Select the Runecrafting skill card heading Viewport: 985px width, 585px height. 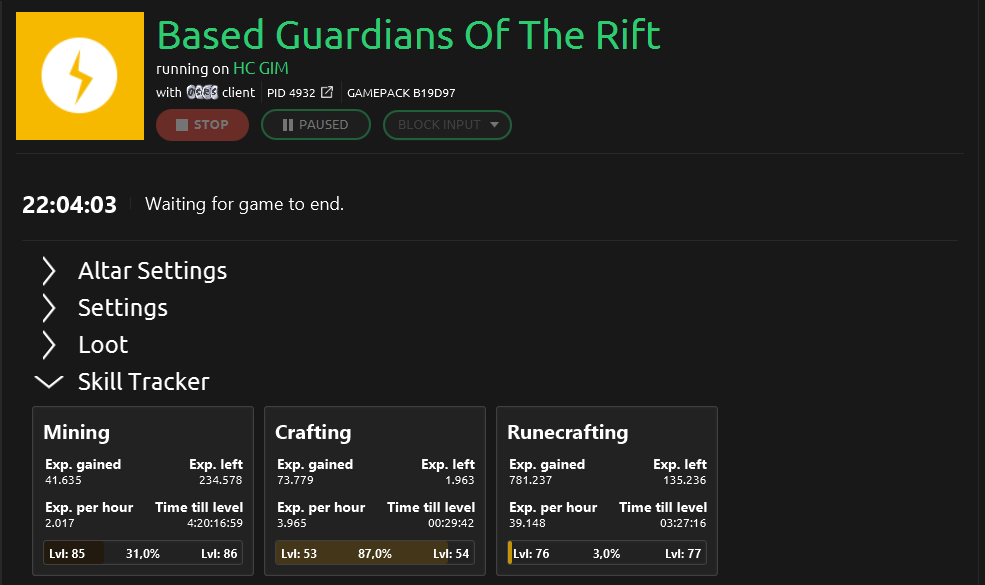click(567, 432)
